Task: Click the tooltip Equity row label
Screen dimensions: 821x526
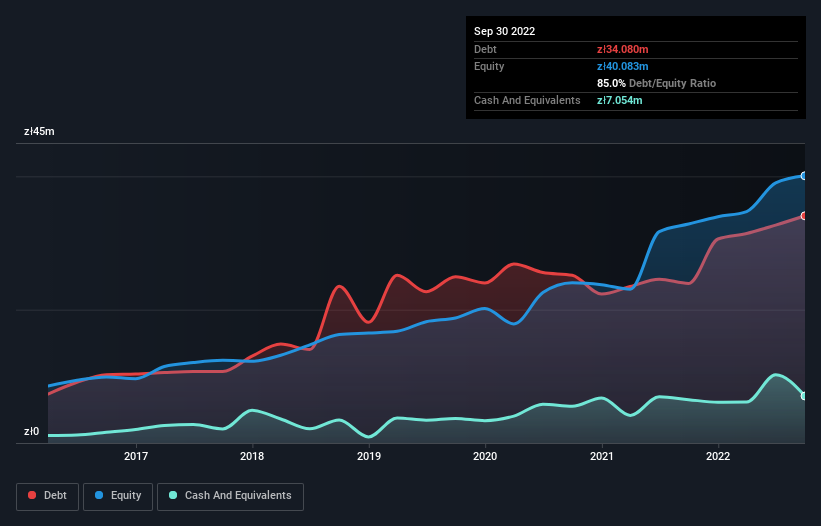Action: [489, 66]
